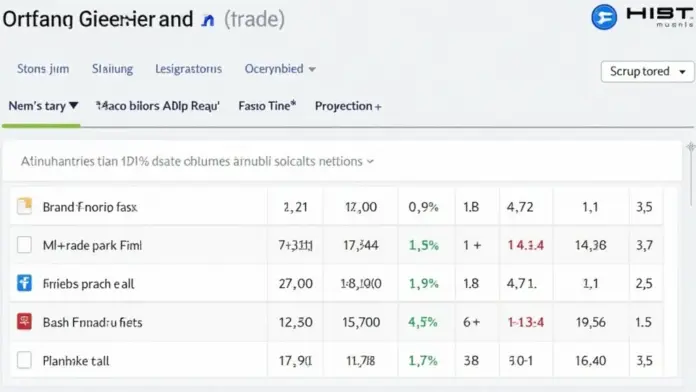Expand the Nem's tary dropdown arrow

tap(74, 106)
